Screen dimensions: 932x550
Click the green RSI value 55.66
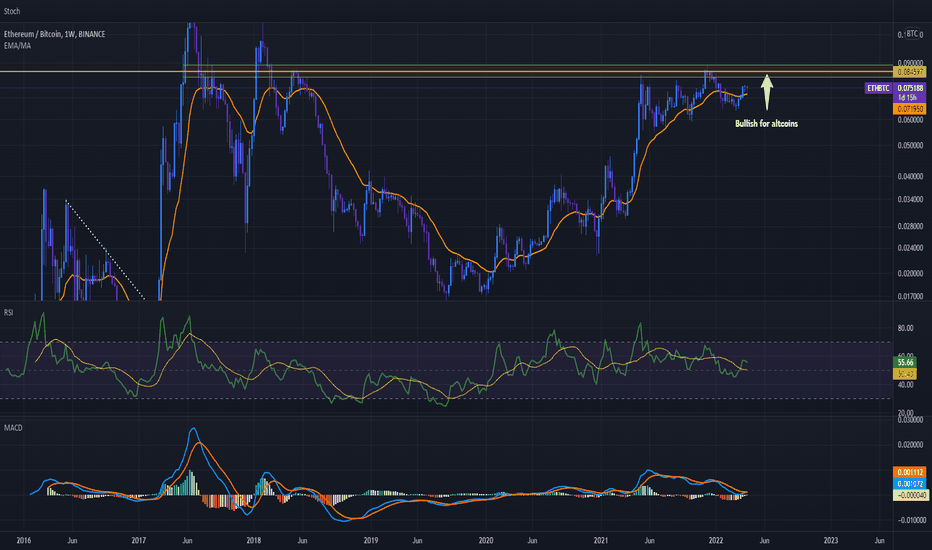(x=905, y=362)
